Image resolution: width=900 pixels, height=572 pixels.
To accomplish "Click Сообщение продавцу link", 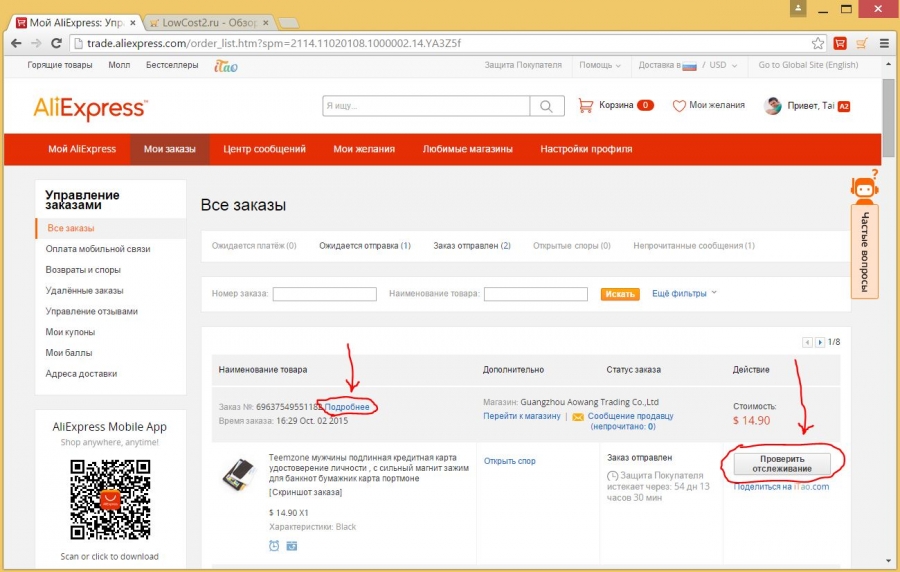I will coord(630,416).
